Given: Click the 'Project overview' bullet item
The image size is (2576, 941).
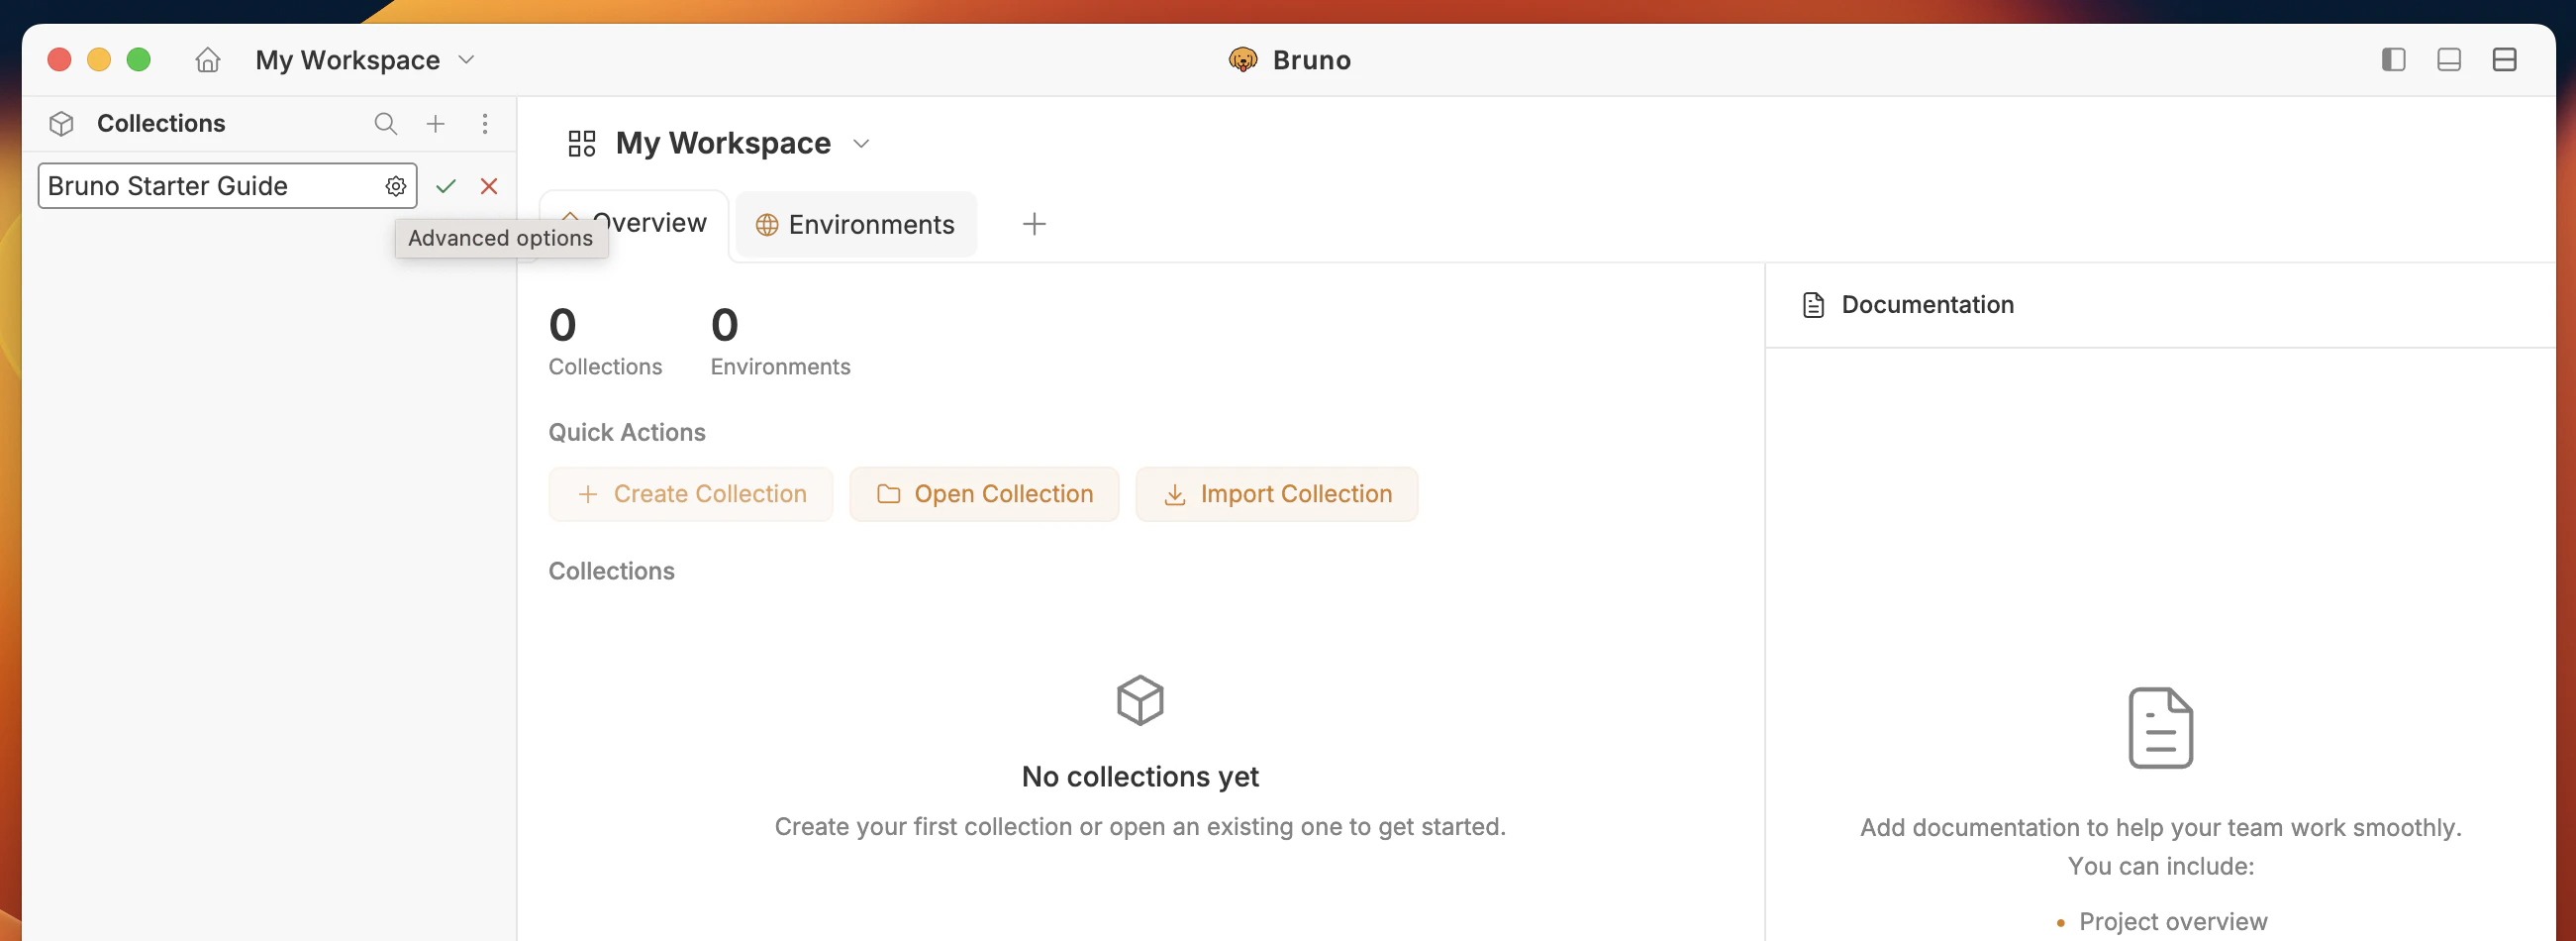Looking at the screenshot, I should (2173, 921).
